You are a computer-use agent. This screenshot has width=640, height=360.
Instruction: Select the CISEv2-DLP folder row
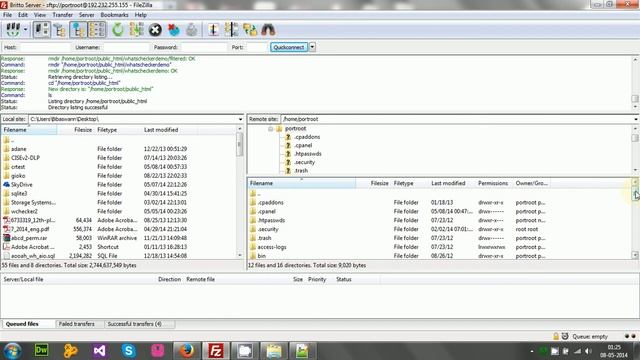118,158
